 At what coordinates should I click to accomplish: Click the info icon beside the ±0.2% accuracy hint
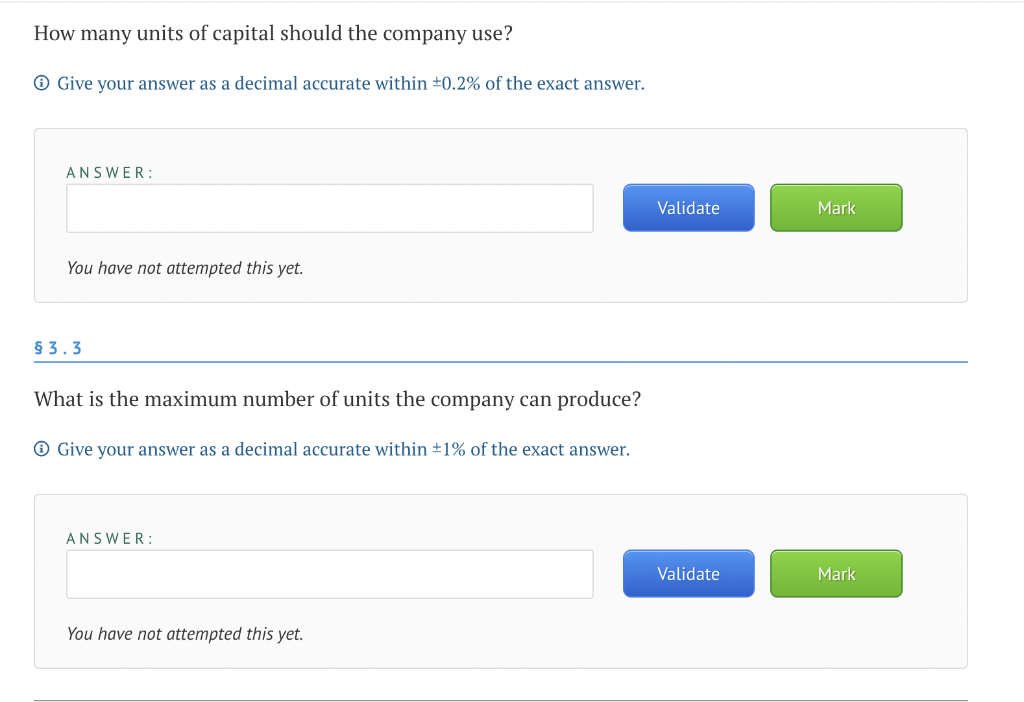(x=42, y=84)
